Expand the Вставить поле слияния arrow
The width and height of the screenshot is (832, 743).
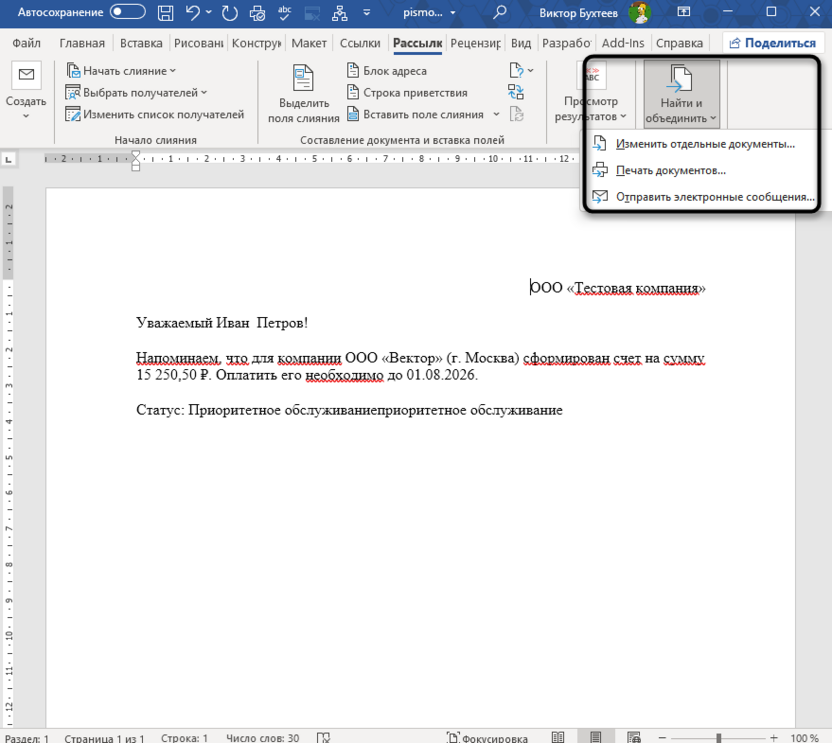click(x=496, y=114)
